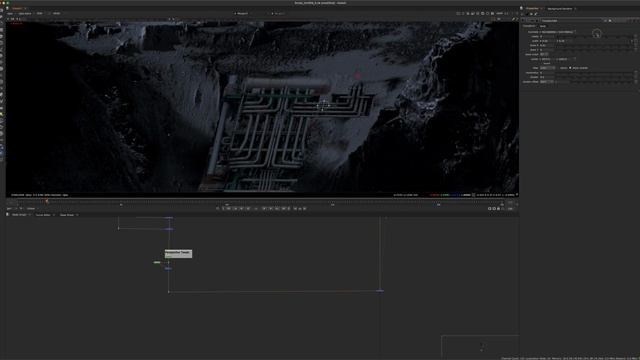This screenshot has width=640, height=360.
Task: Click the dot node at the pipe corner
Action: point(169,291)
